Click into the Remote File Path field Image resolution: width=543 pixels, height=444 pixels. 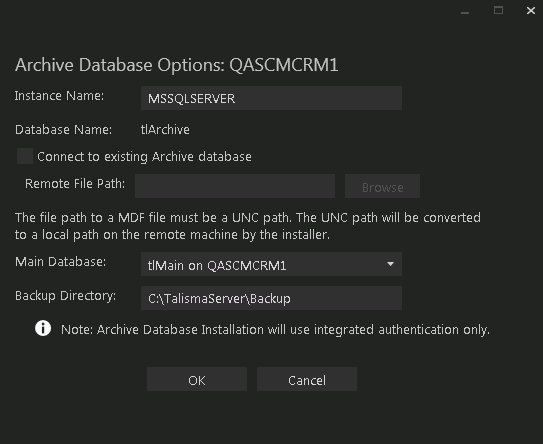[235, 186]
